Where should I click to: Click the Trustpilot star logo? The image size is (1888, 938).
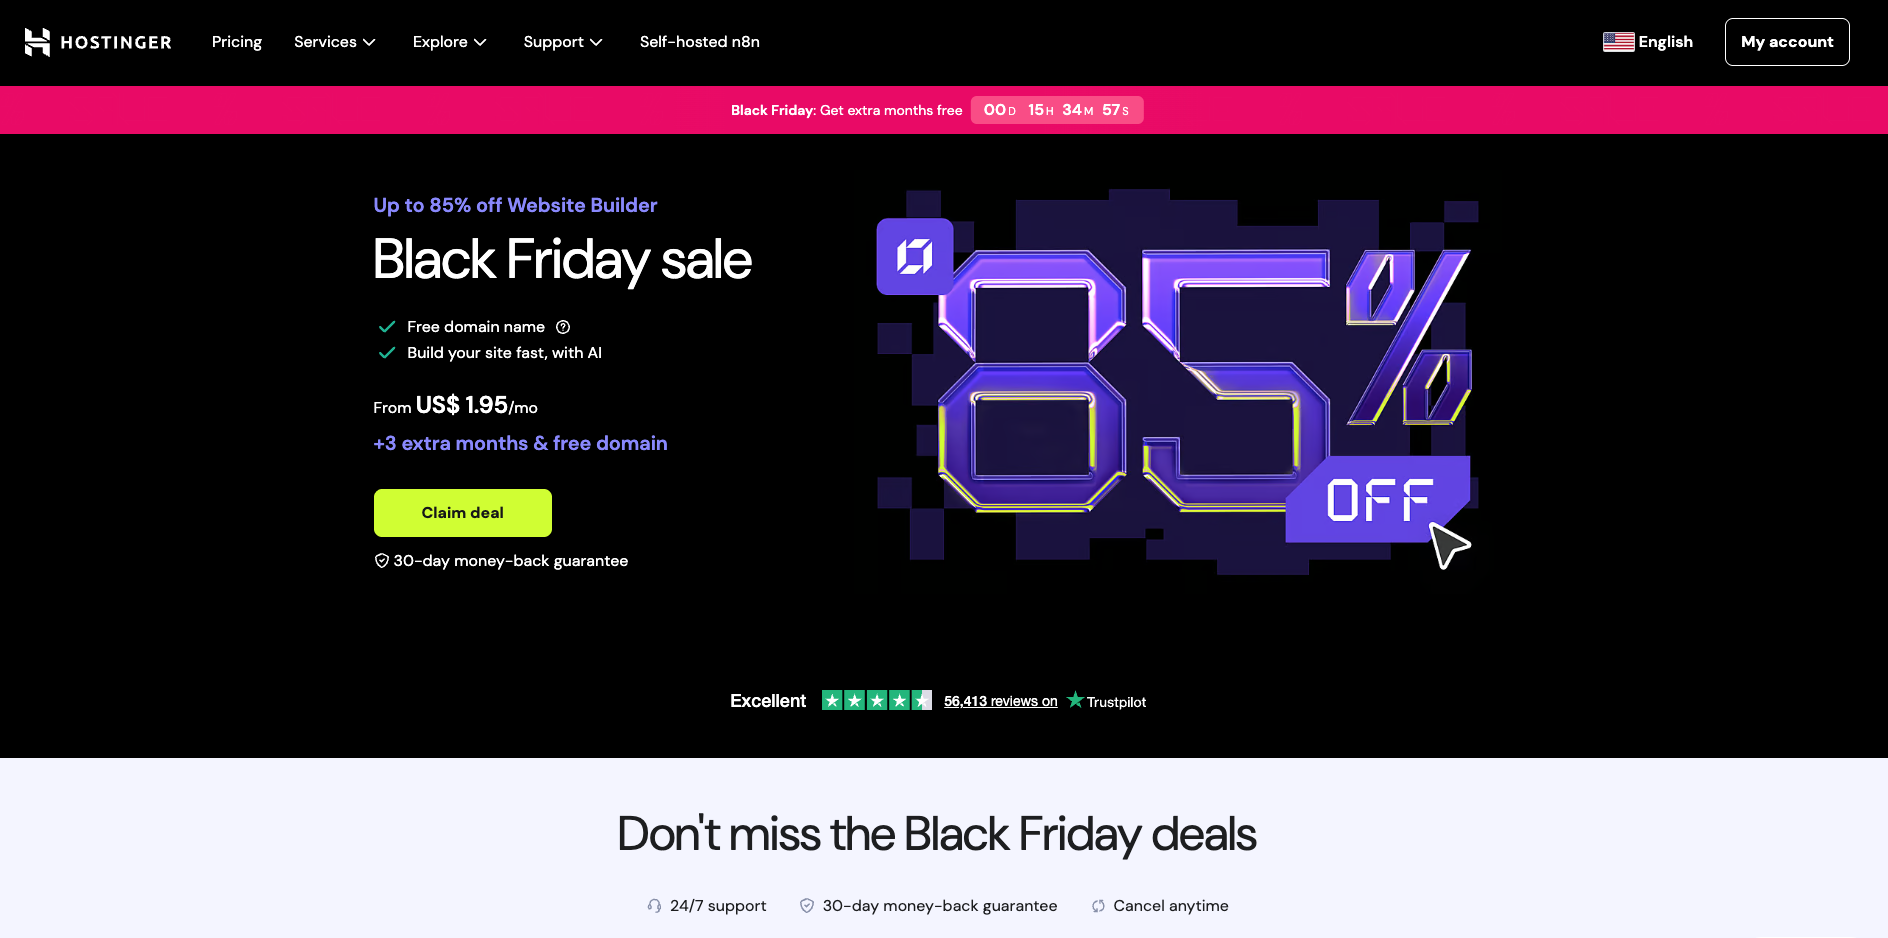pos(1075,700)
